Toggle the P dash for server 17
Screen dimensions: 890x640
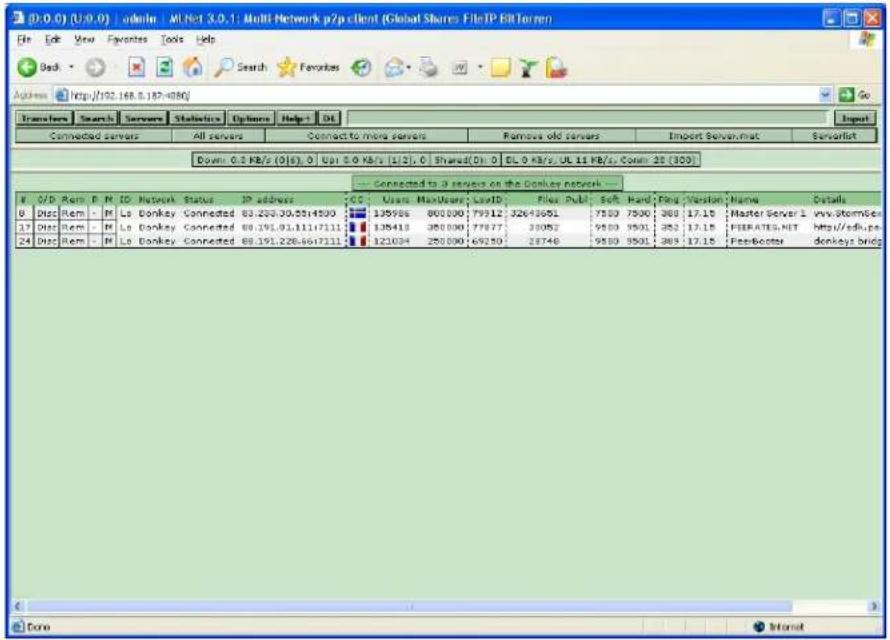click(95, 227)
